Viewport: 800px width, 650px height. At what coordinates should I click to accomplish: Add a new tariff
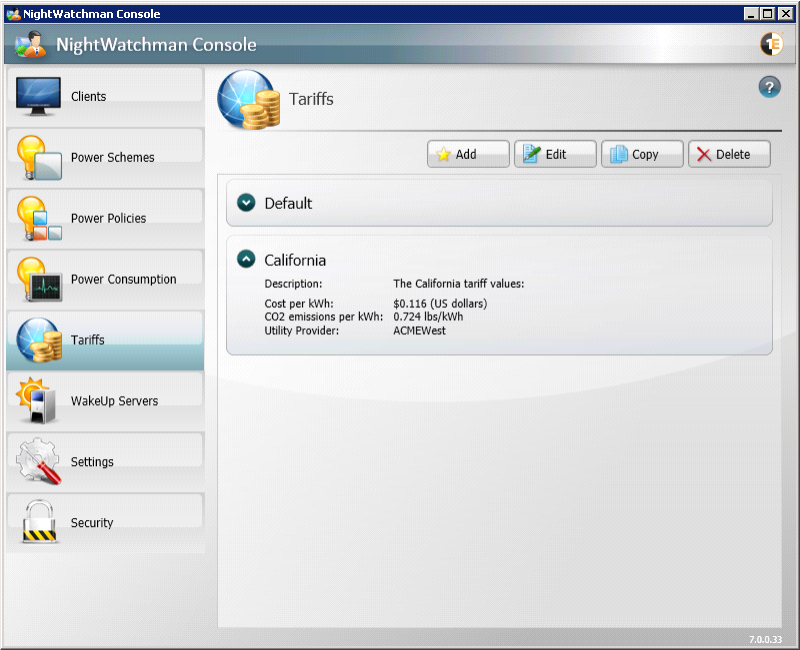coord(468,154)
